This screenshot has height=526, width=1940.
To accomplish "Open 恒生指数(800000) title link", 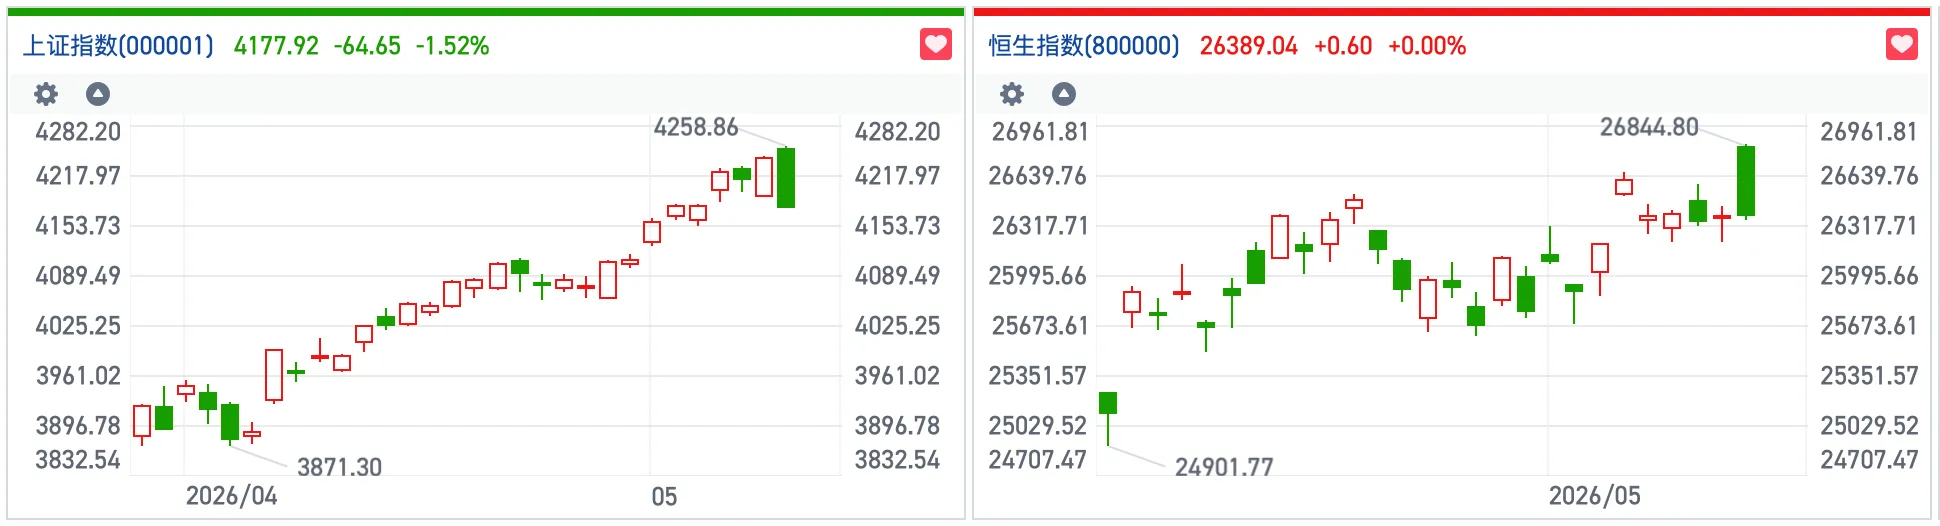I will pos(1084,46).
